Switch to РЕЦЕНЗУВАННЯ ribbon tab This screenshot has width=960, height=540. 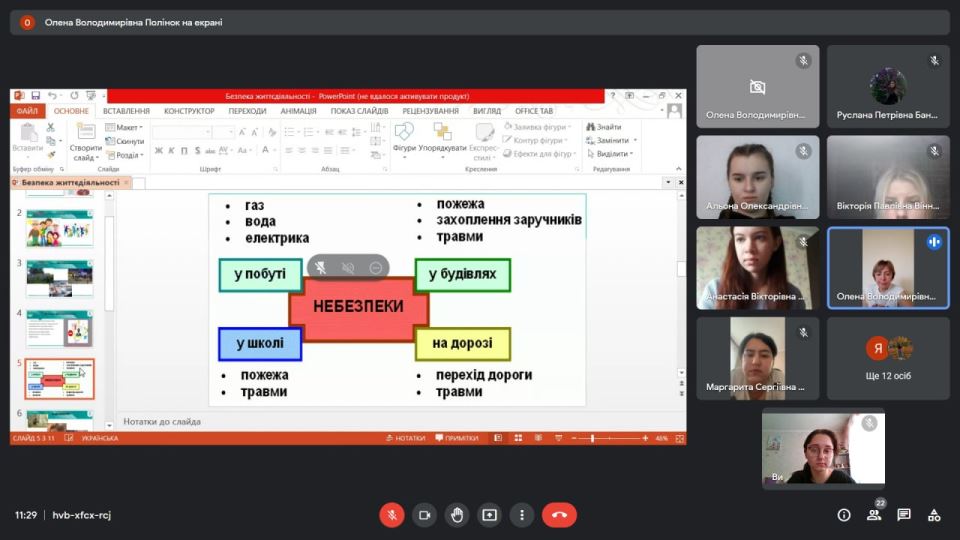pyautogui.click(x=430, y=111)
